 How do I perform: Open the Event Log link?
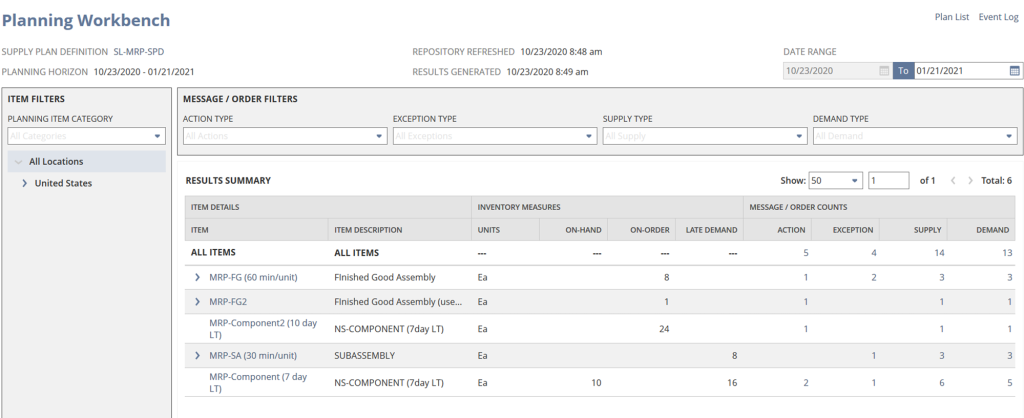[1000, 17]
